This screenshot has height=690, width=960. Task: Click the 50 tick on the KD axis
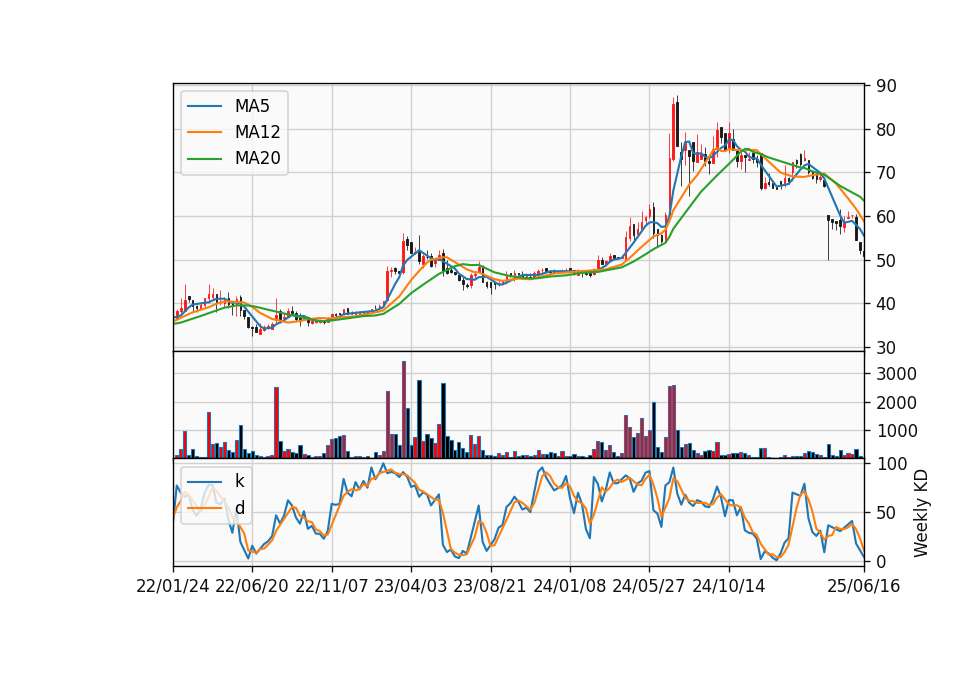click(x=886, y=513)
